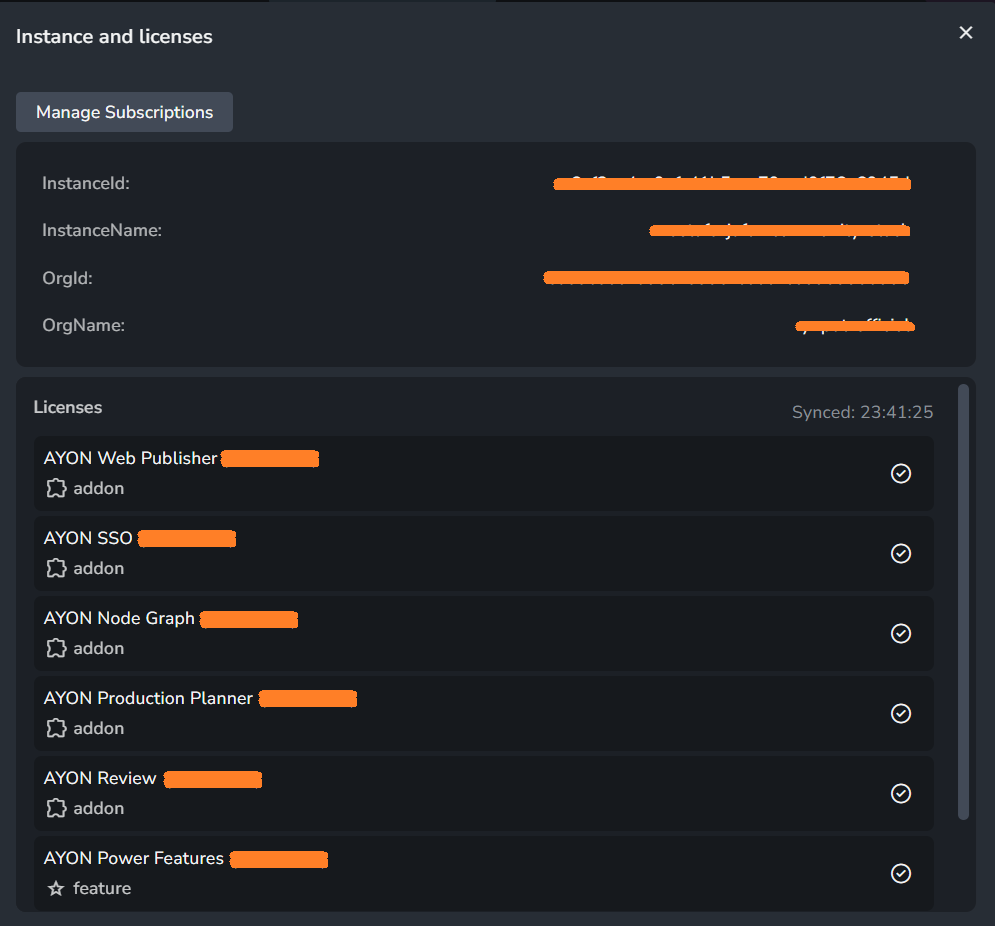Click the Manage Subscriptions button
Screen dimensions: 995x926
[x=124, y=112]
